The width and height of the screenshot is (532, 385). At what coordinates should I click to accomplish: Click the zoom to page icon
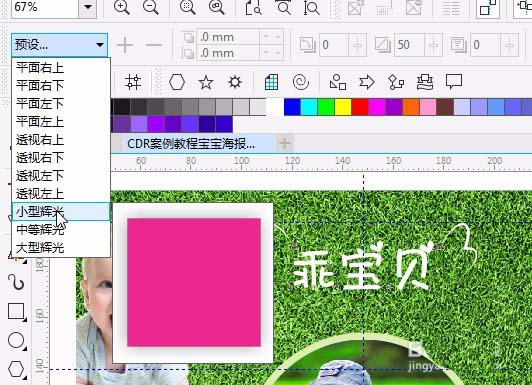(253, 7)
